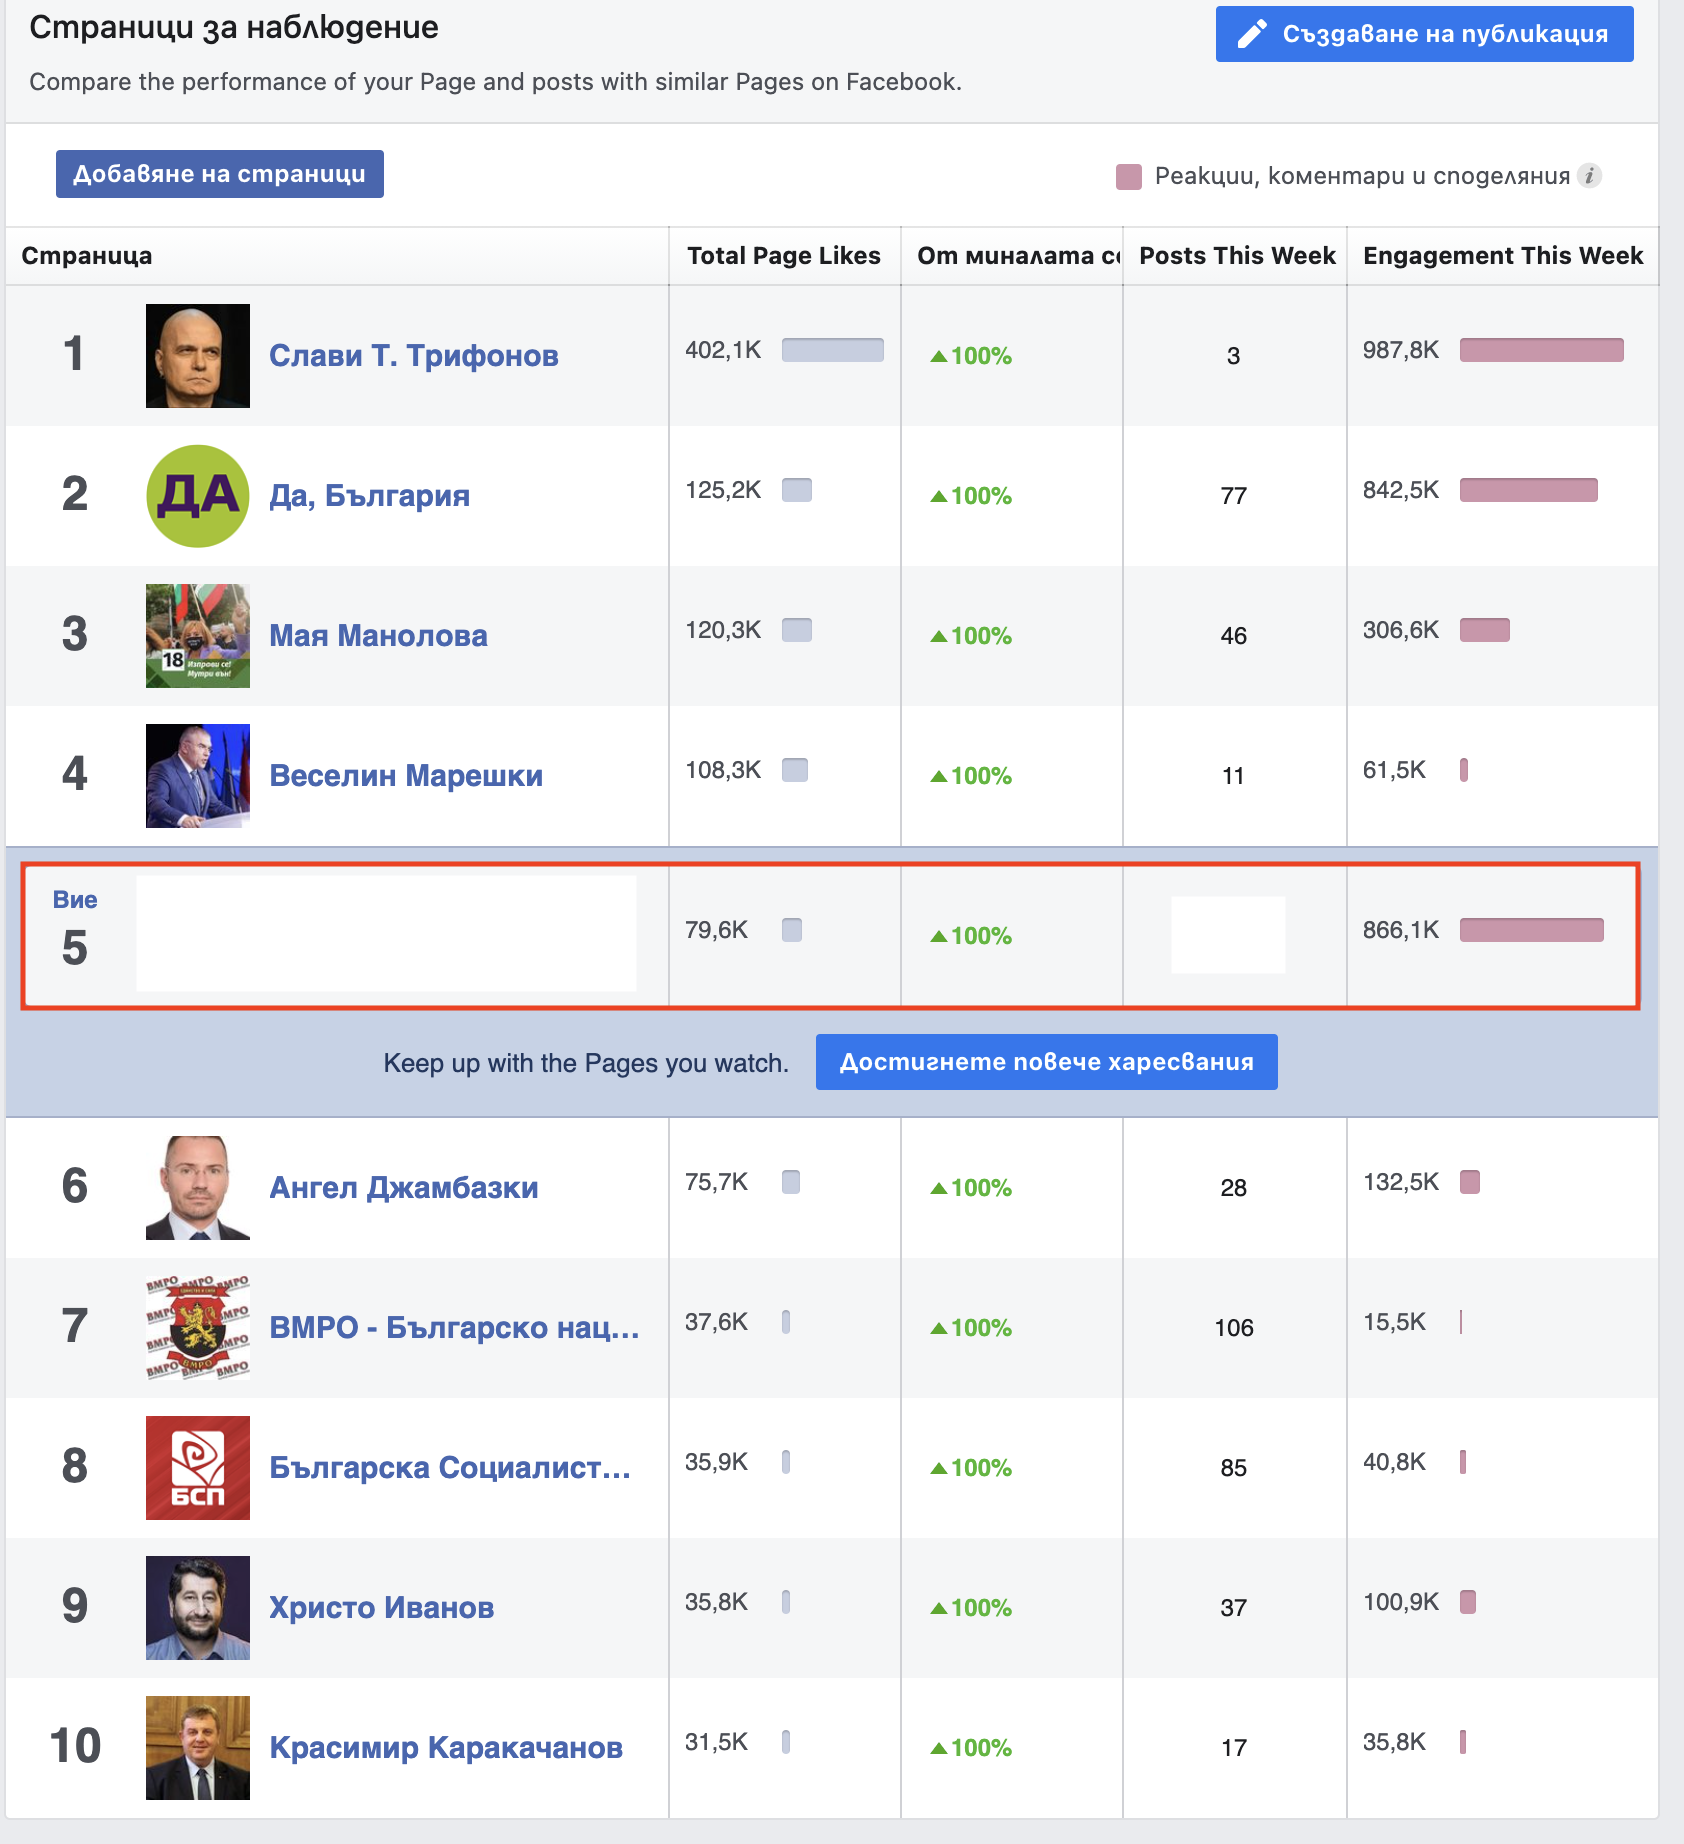The image size is (1684, 1844).
Task: Click the red БСП party logo
Action: coord(198,1468)
